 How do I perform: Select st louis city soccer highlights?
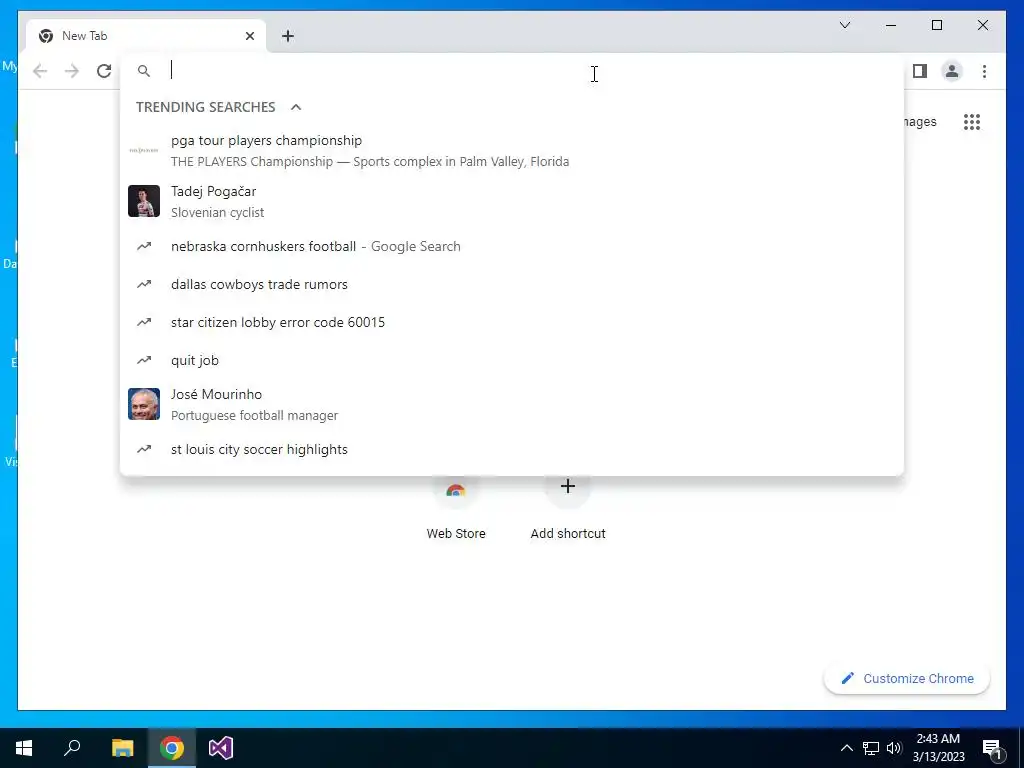click(512, 449)
